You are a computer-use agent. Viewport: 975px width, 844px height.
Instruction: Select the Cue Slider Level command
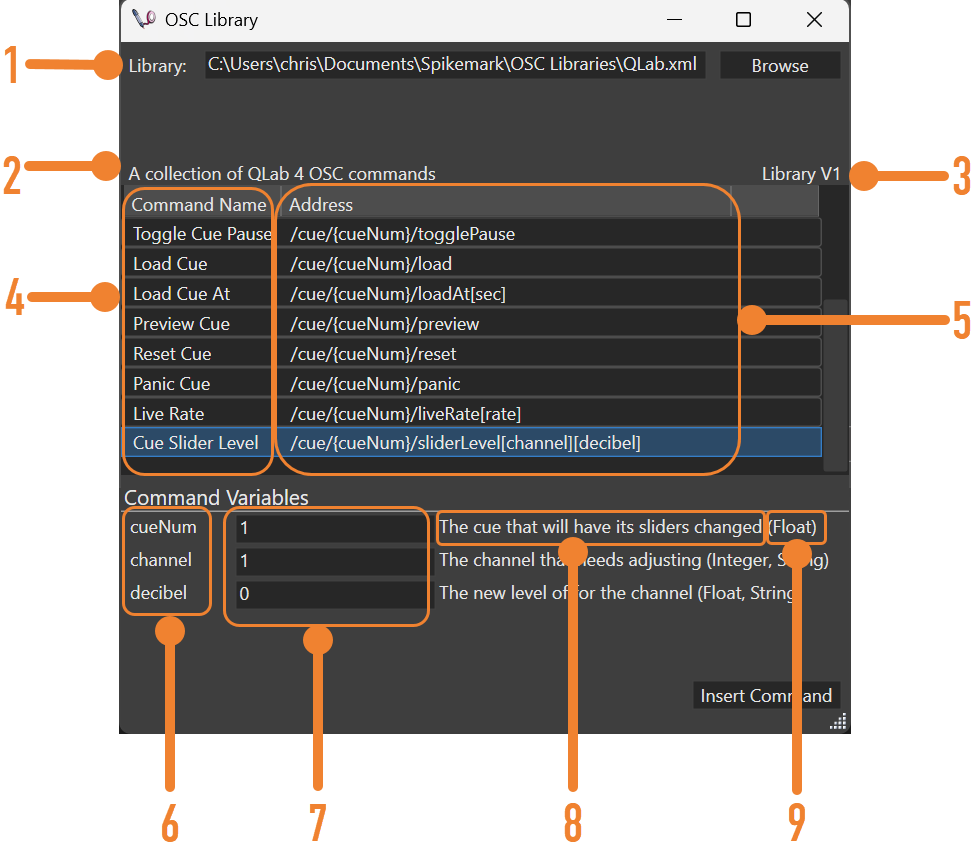198,442
